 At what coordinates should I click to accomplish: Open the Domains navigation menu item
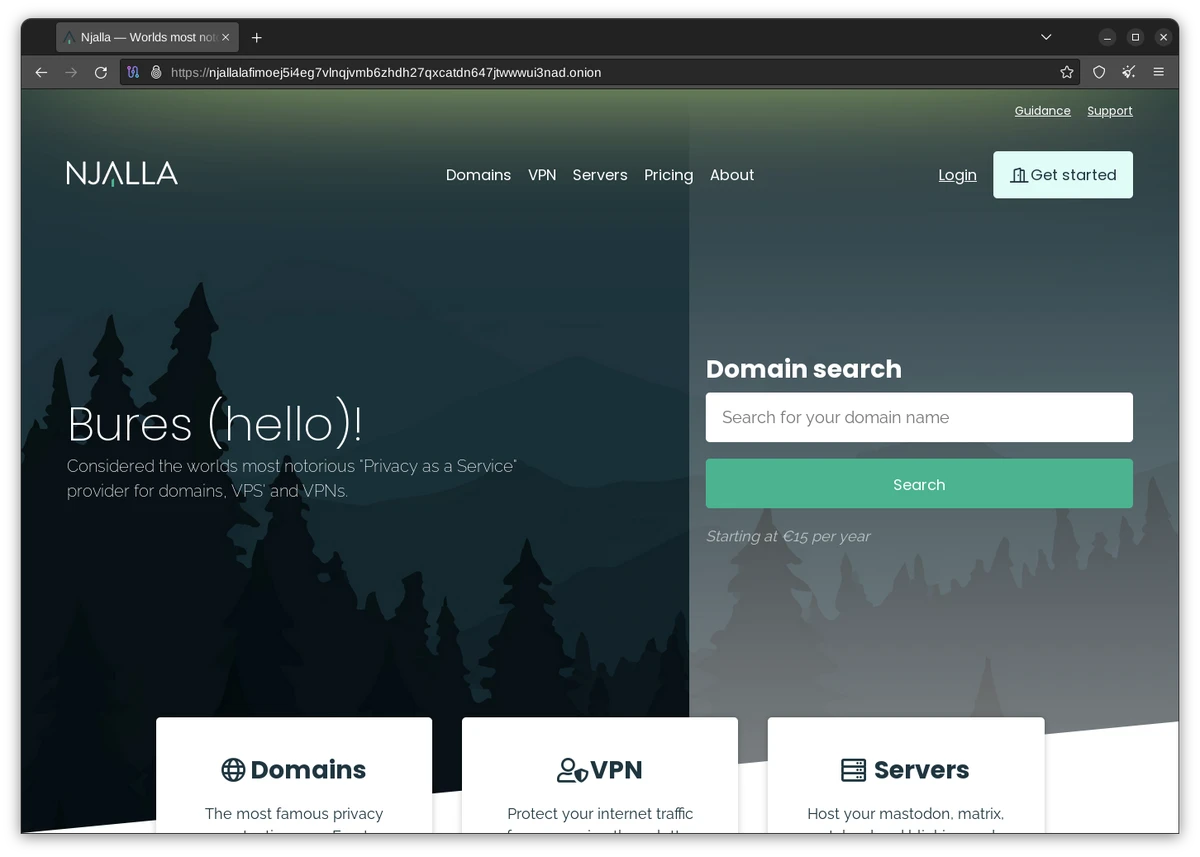478,175
